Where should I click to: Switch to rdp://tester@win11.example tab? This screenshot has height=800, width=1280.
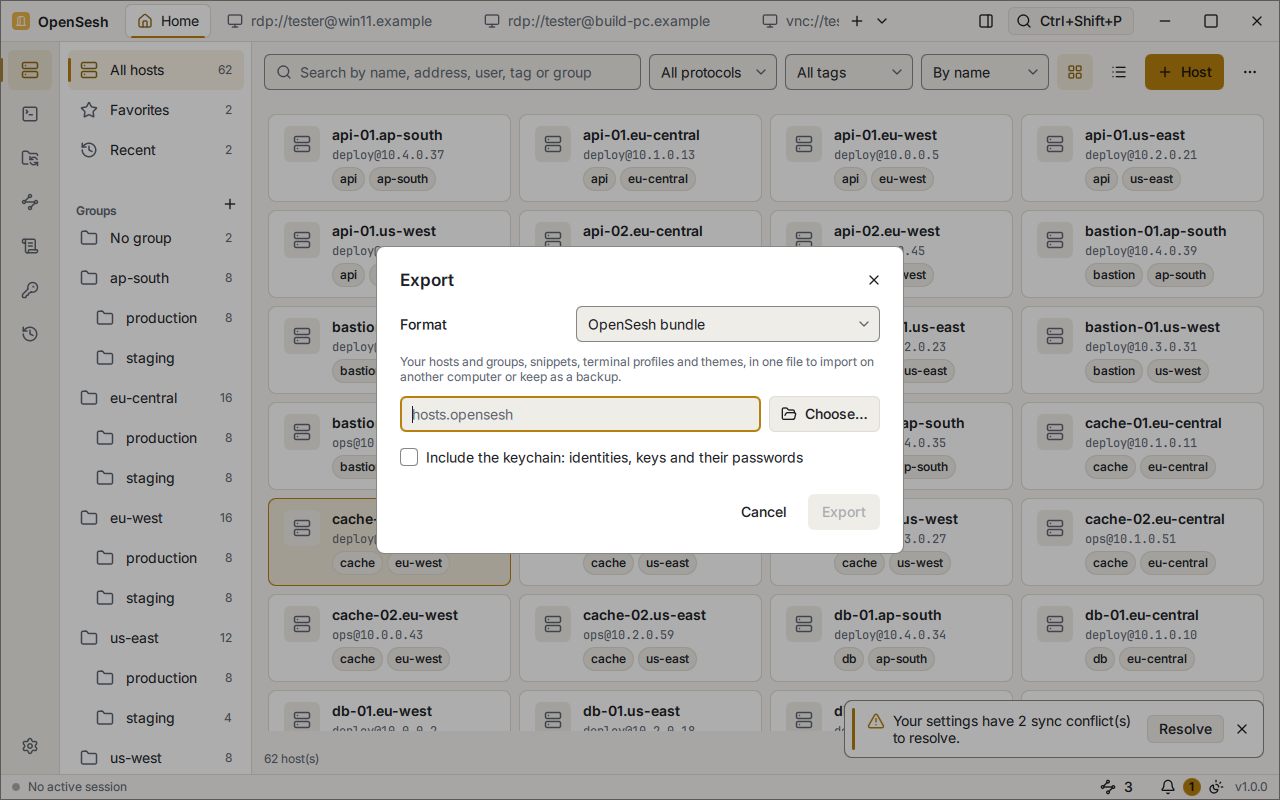[x=330, y=21]
